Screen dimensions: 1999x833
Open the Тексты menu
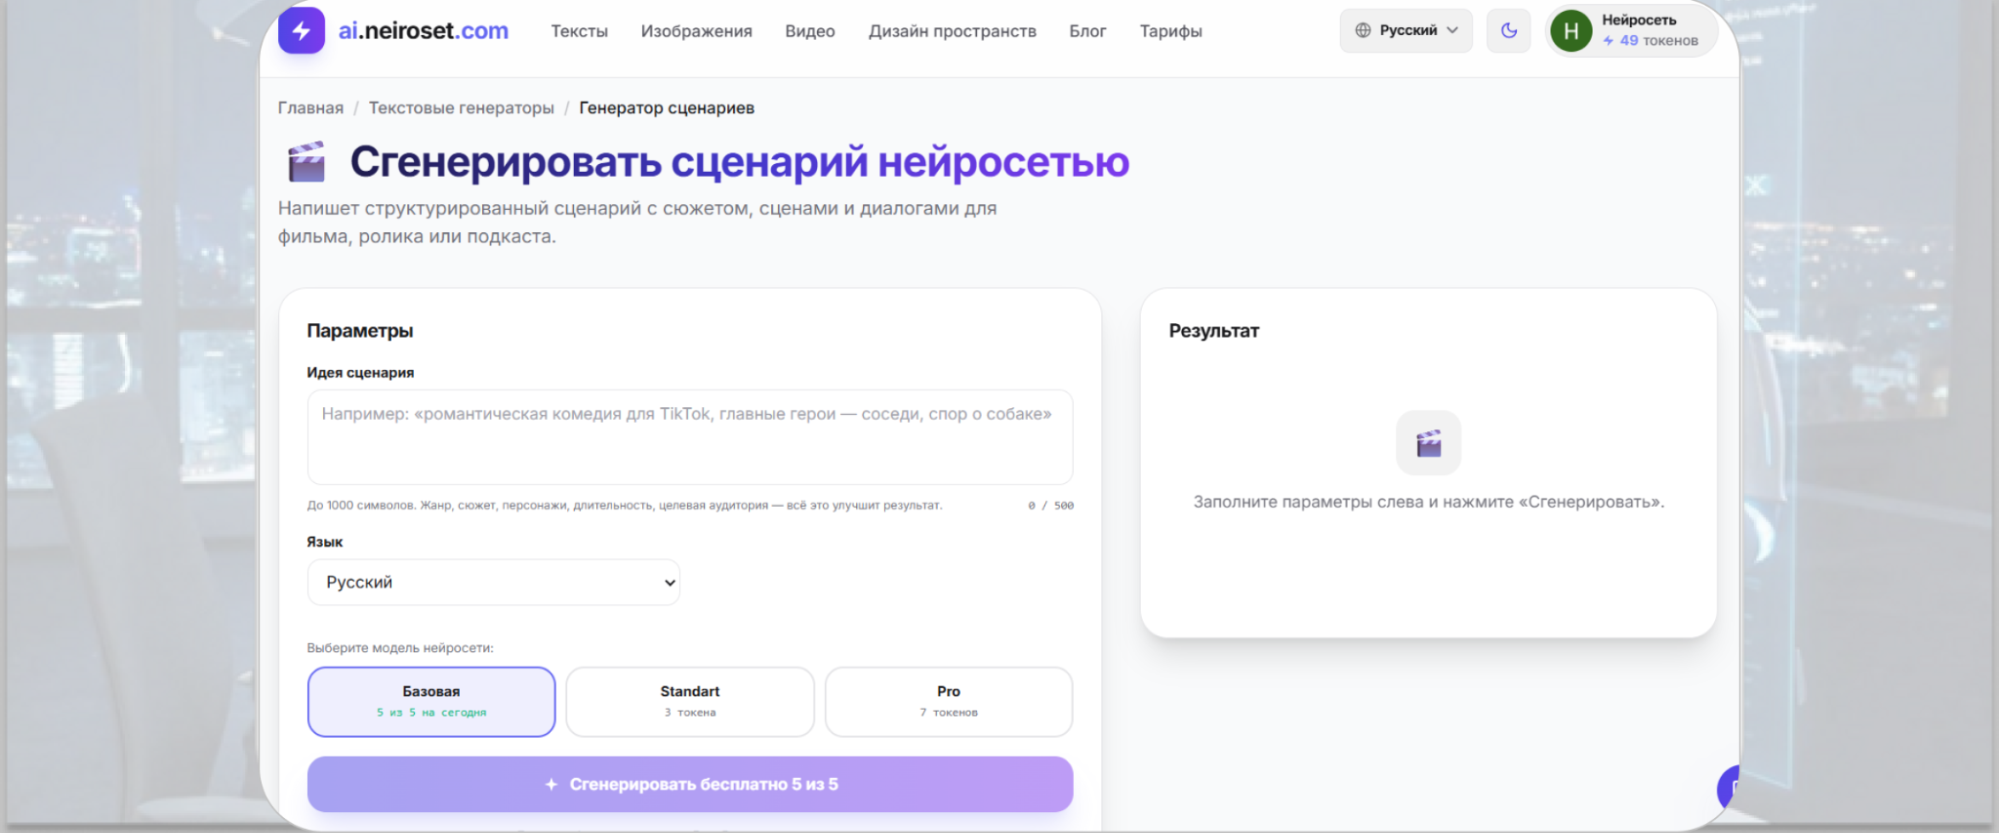(579, 31)
